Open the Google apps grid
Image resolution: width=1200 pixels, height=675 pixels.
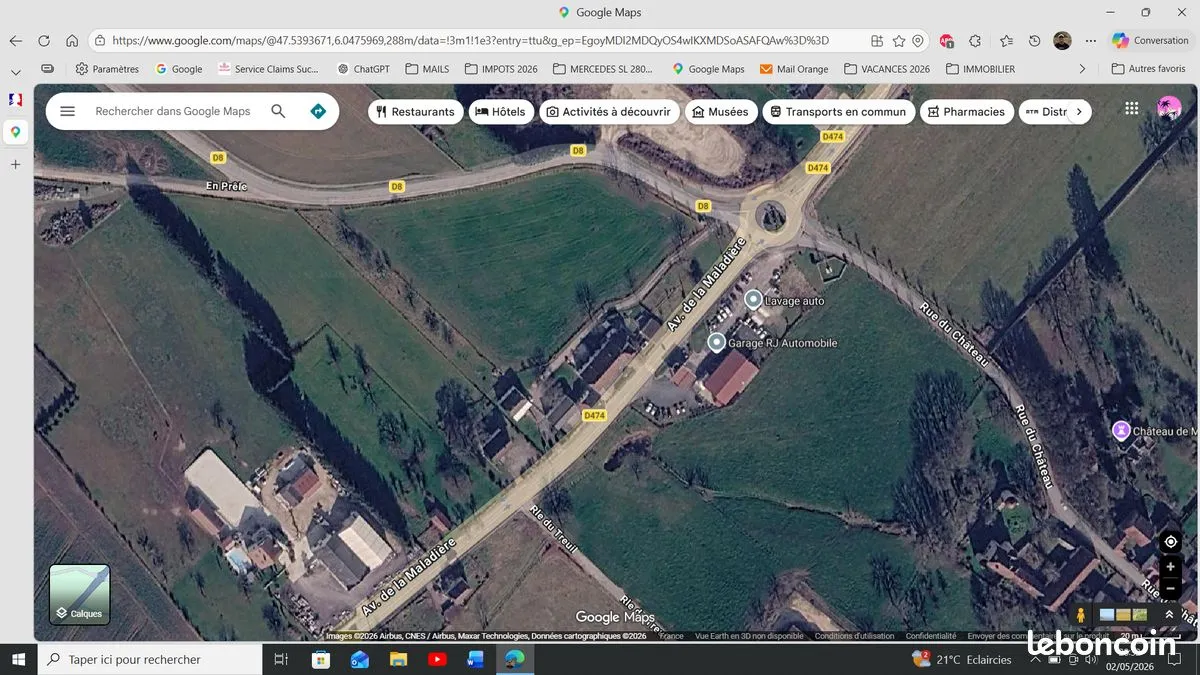click(x=1131, y=109)
